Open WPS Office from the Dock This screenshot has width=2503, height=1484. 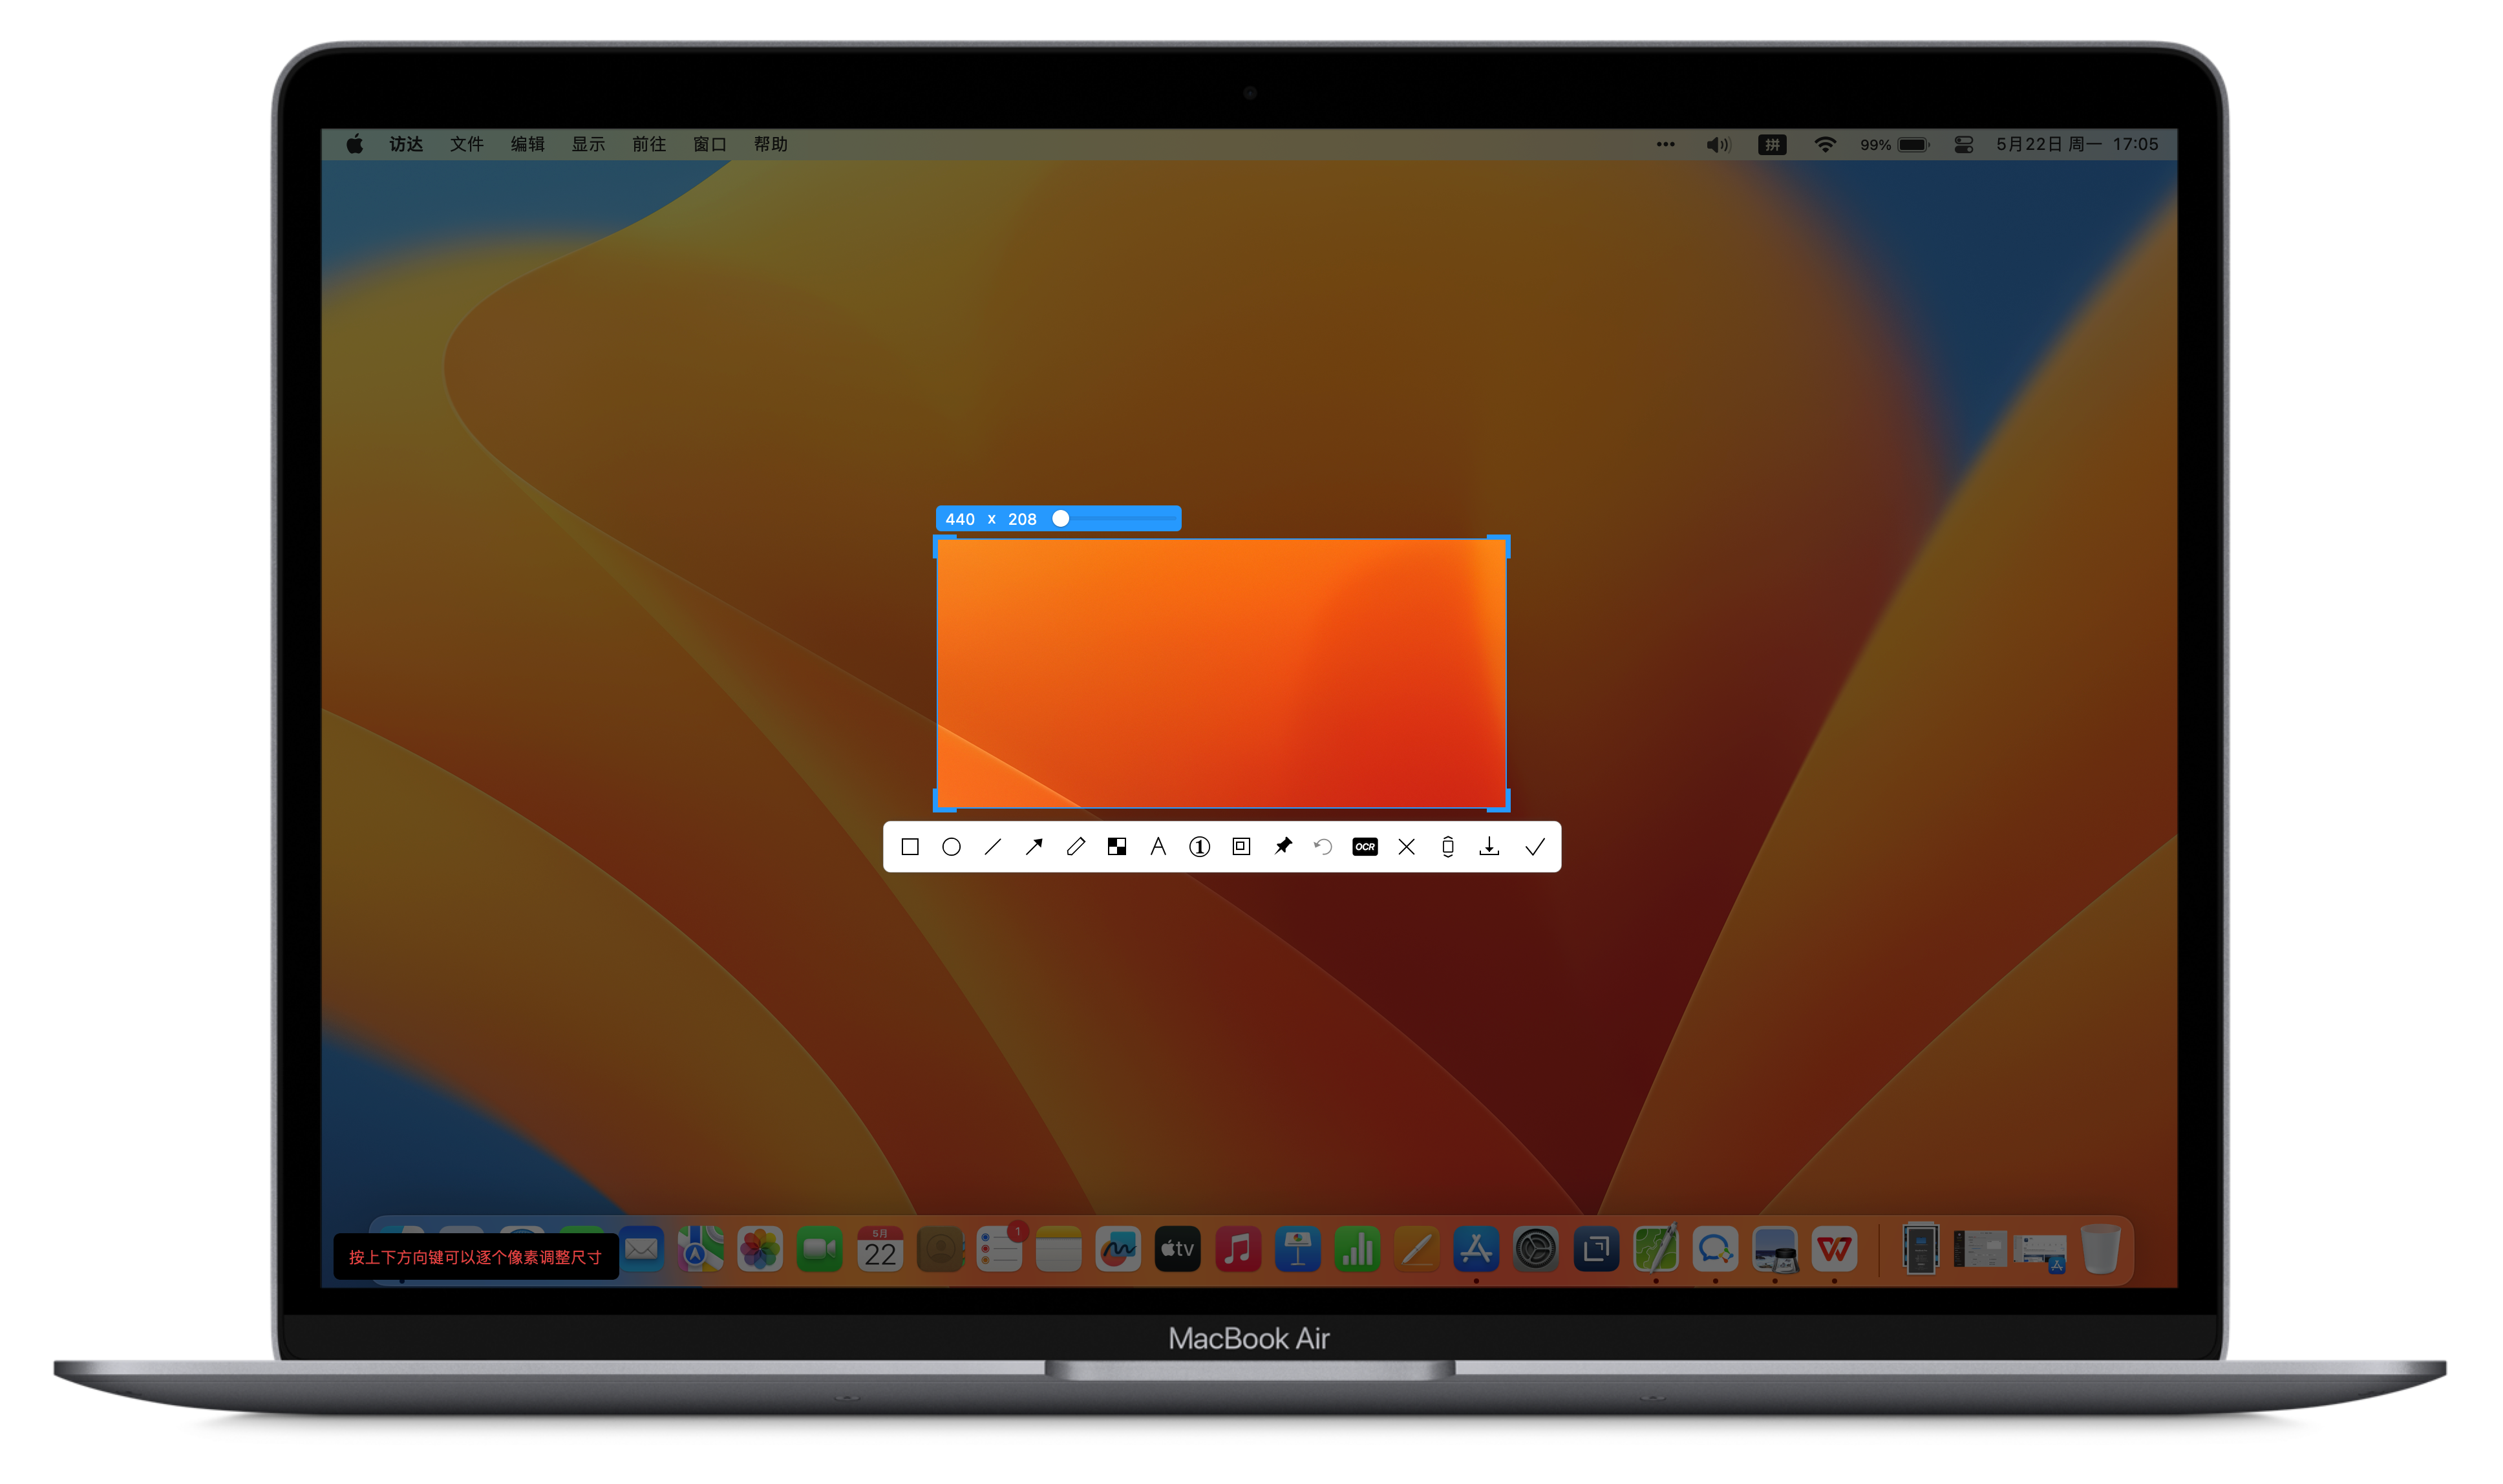tap(1834, 1249)
